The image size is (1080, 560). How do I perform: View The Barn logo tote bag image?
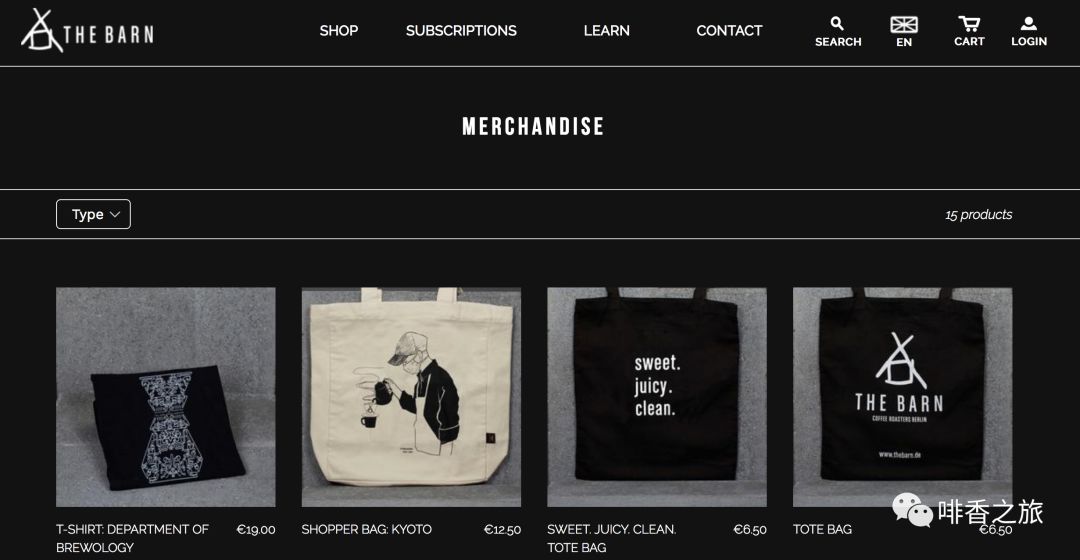pos(902,397)
